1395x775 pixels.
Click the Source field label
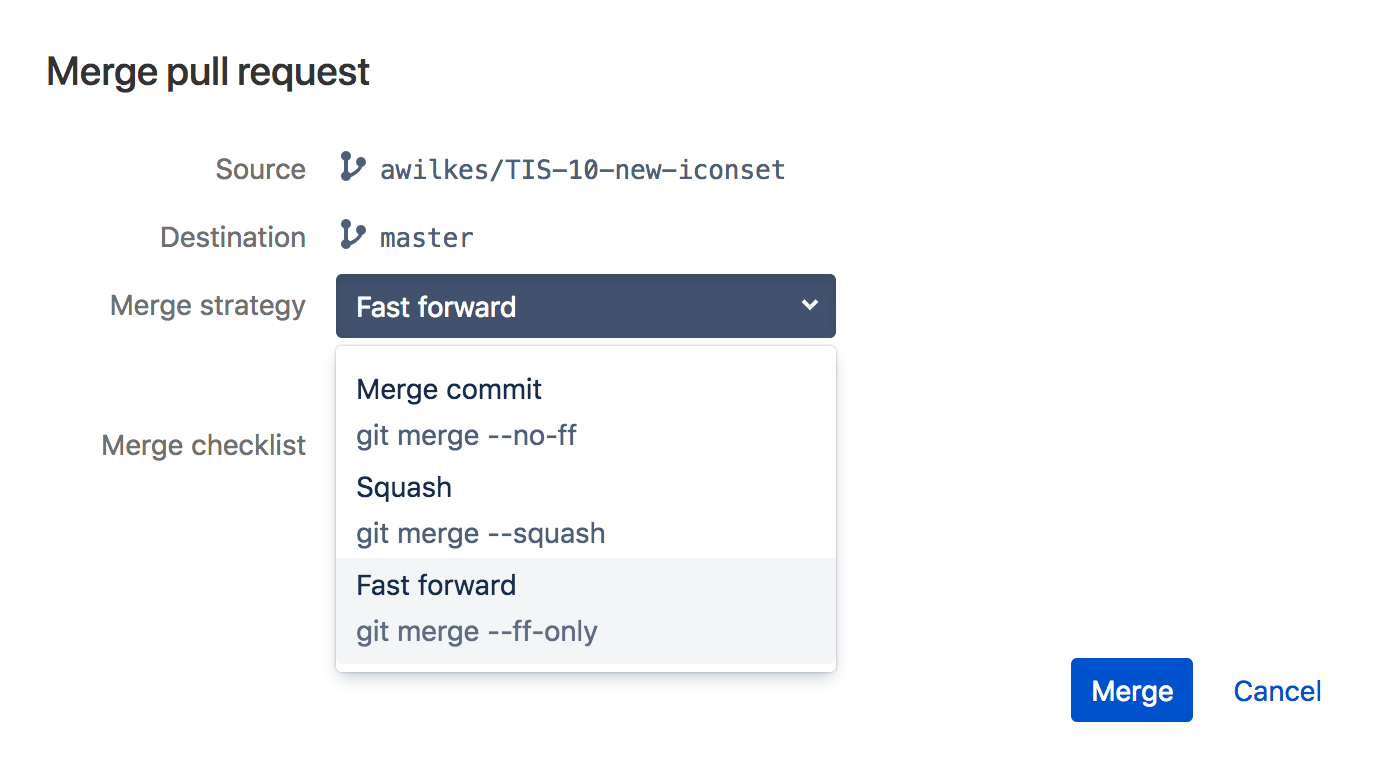[260, 169]
